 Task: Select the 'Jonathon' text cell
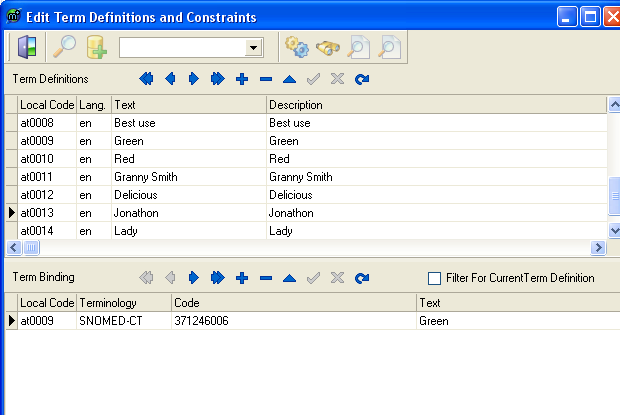coord(189,213)
